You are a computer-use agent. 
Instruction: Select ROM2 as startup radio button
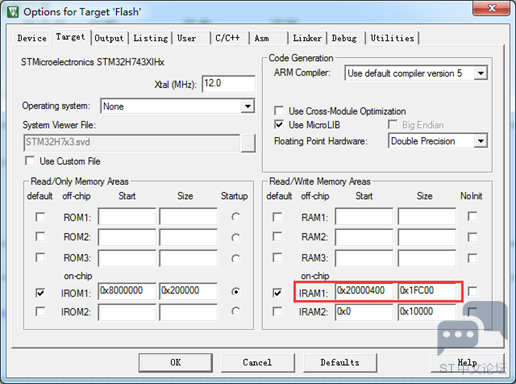236,237
